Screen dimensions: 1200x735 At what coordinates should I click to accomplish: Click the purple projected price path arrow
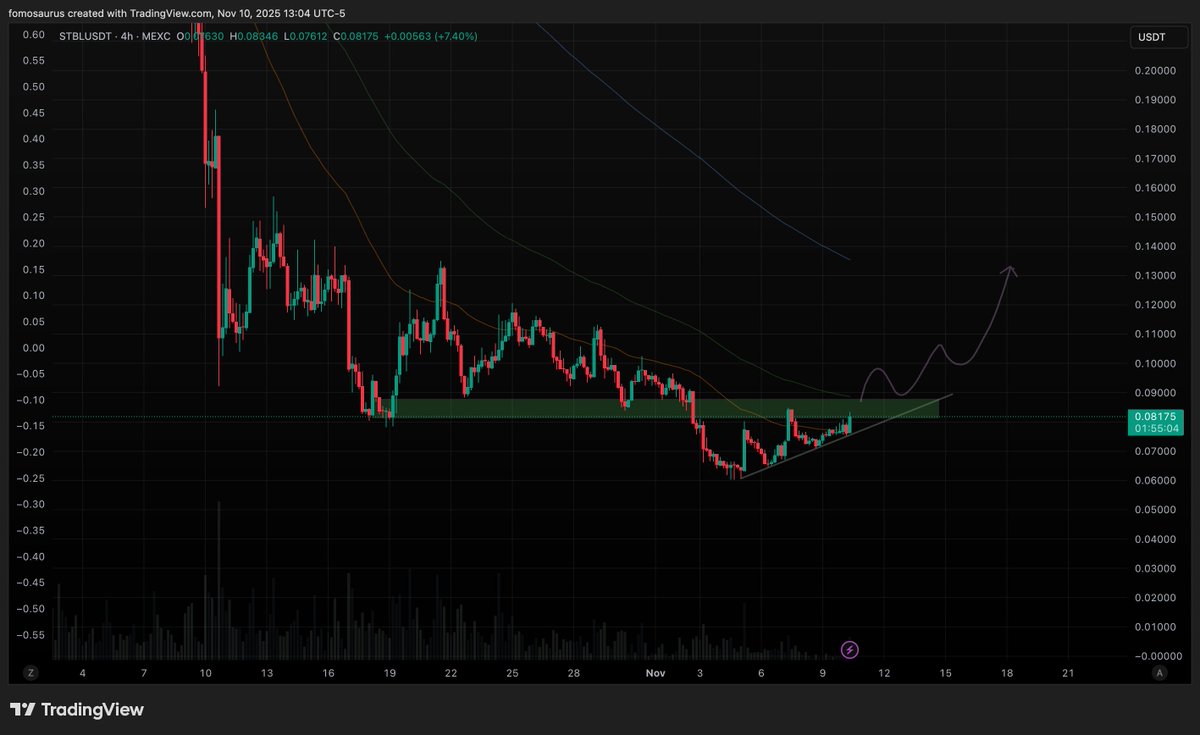(x=938, y=335)
